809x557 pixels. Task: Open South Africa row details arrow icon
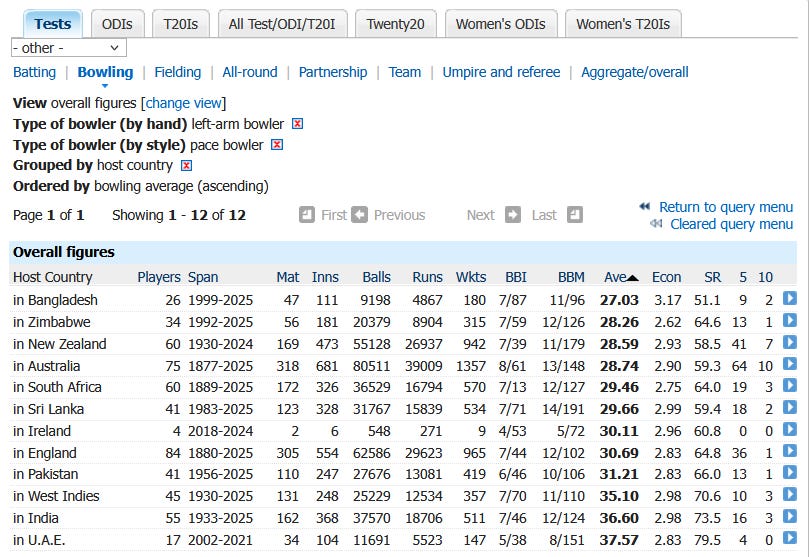[789, 385]
